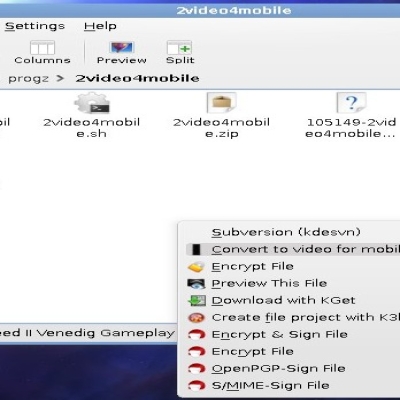
Task: Switch to Columns view mode
Action: (x=42, y=52)
